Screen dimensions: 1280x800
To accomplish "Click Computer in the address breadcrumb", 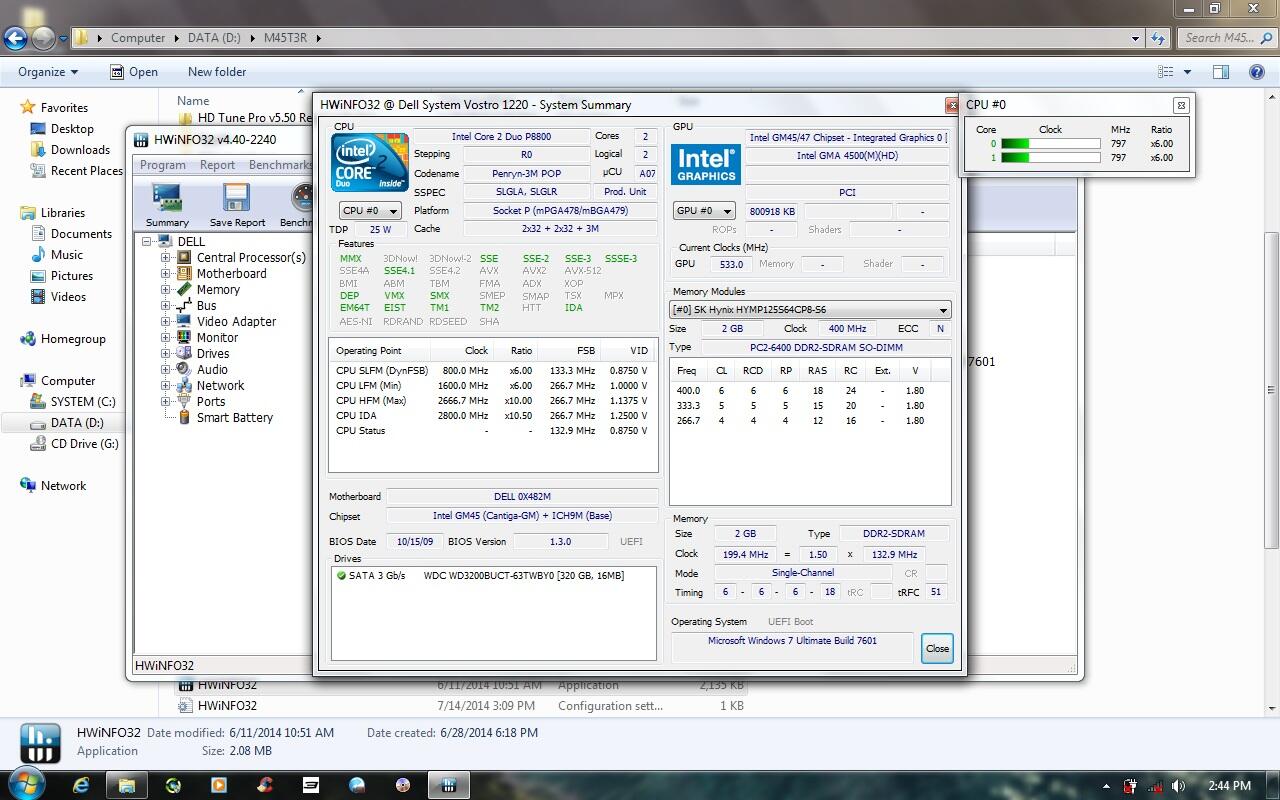I will pyautogui.click(x=138, y=38).
